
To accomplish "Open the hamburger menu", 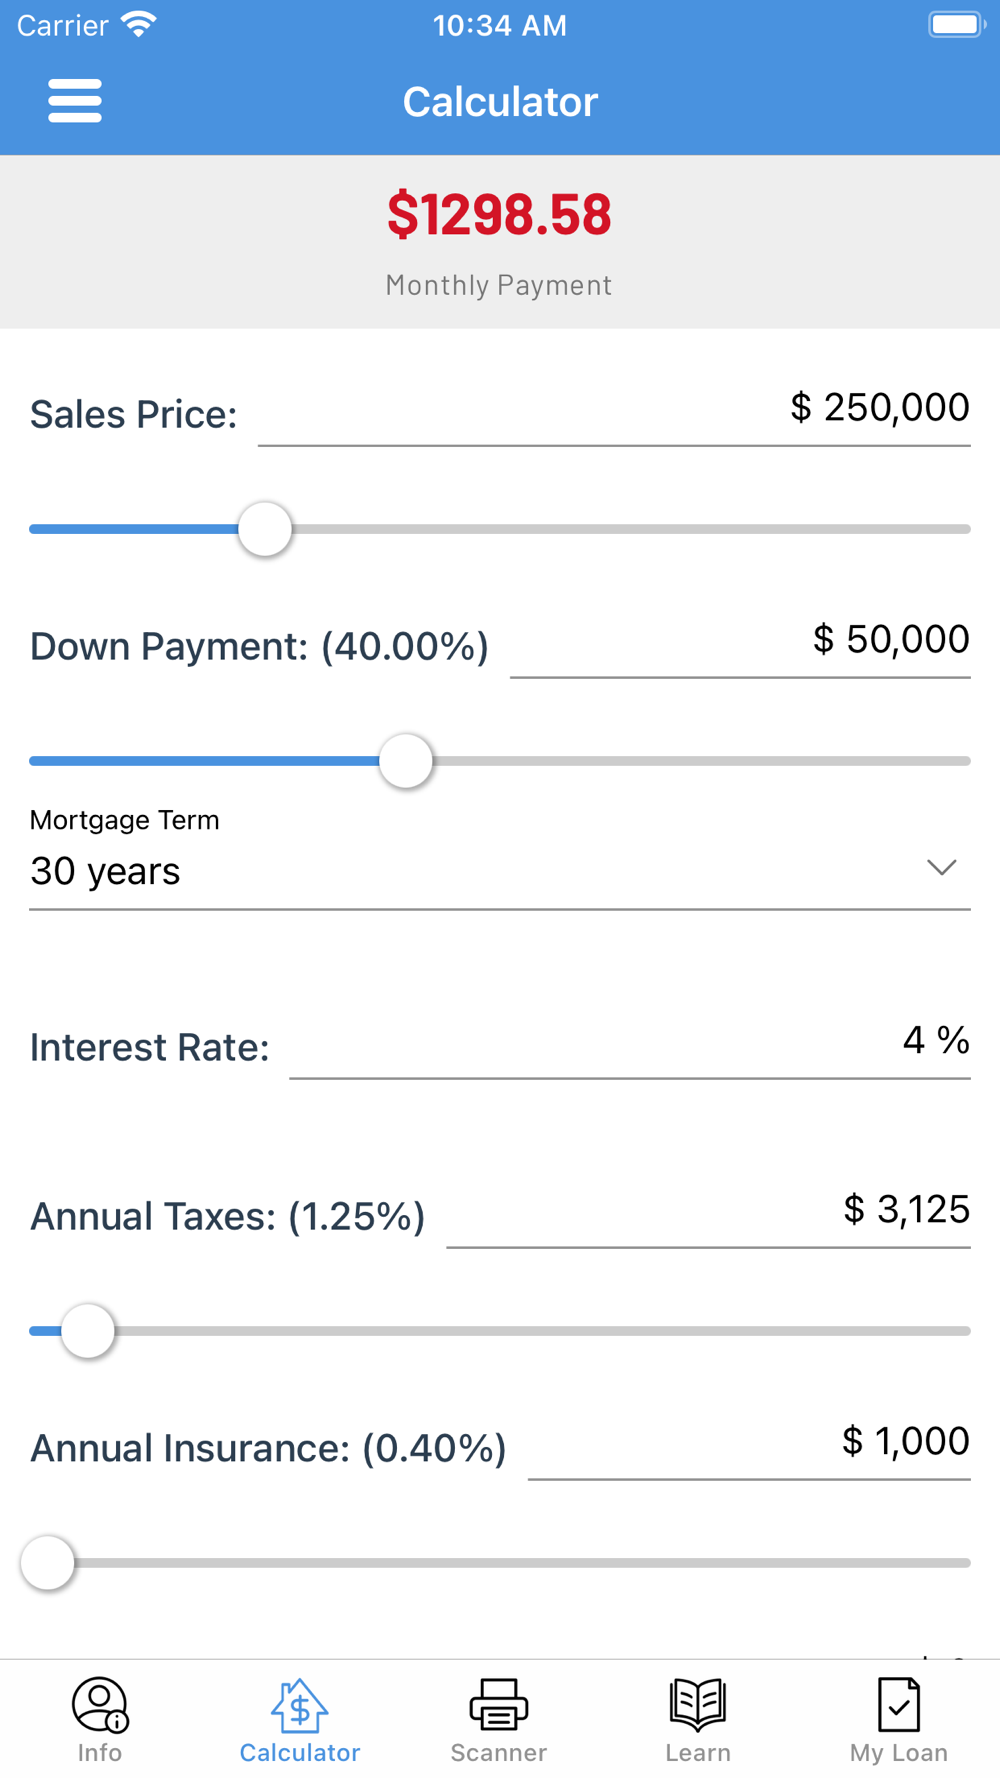I will coord(75,101).
